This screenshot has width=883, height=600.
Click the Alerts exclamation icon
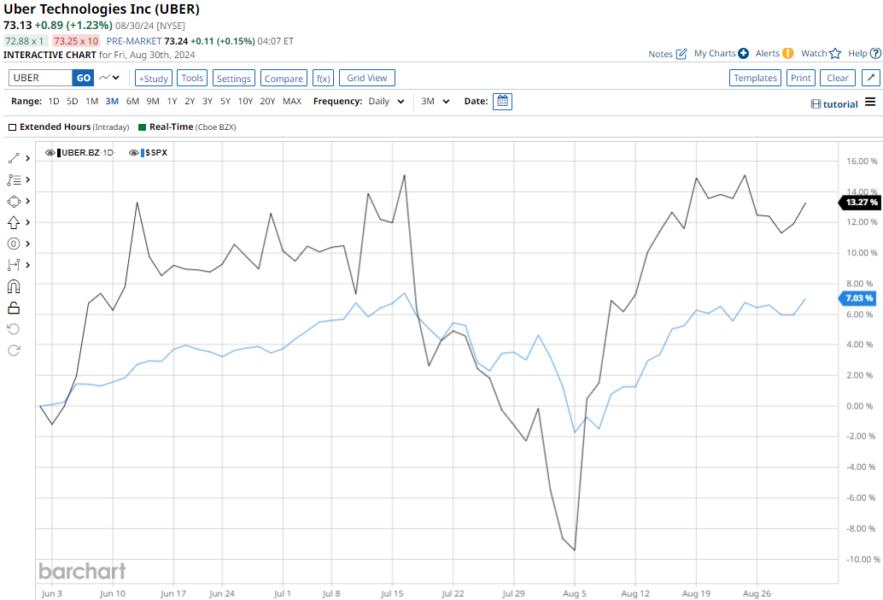788,53
